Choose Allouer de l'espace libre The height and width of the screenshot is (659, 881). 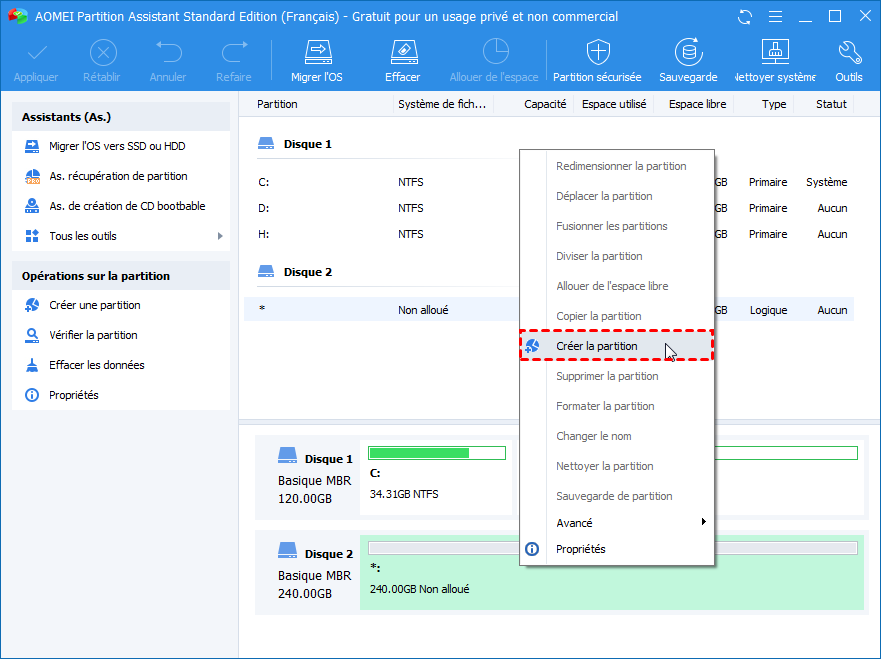pyautogui.click(x=617, y=286)
